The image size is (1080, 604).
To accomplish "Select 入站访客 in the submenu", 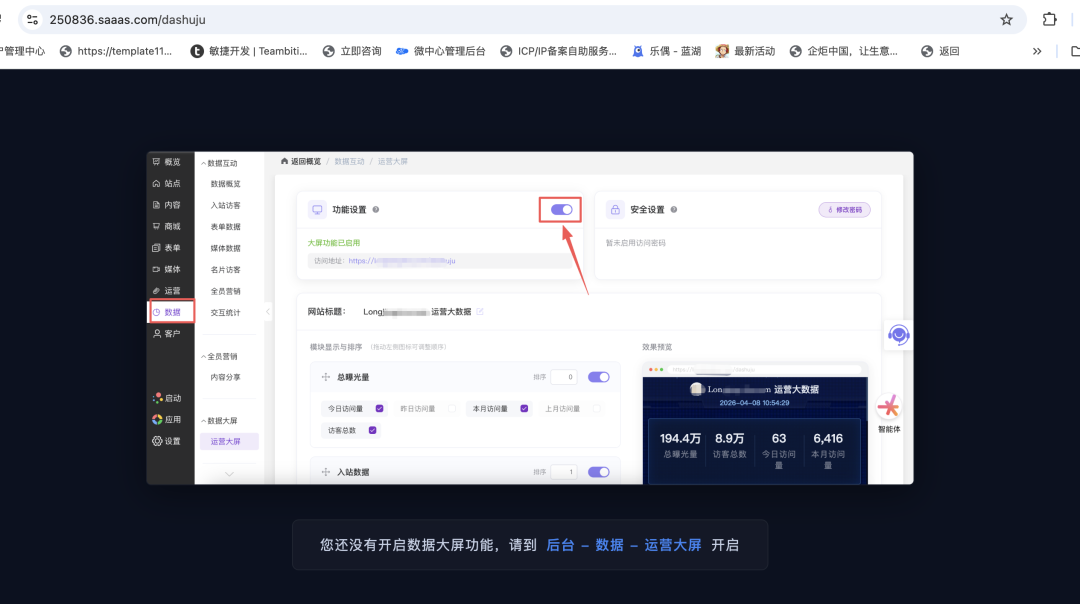I will click(x=225, y=205).
